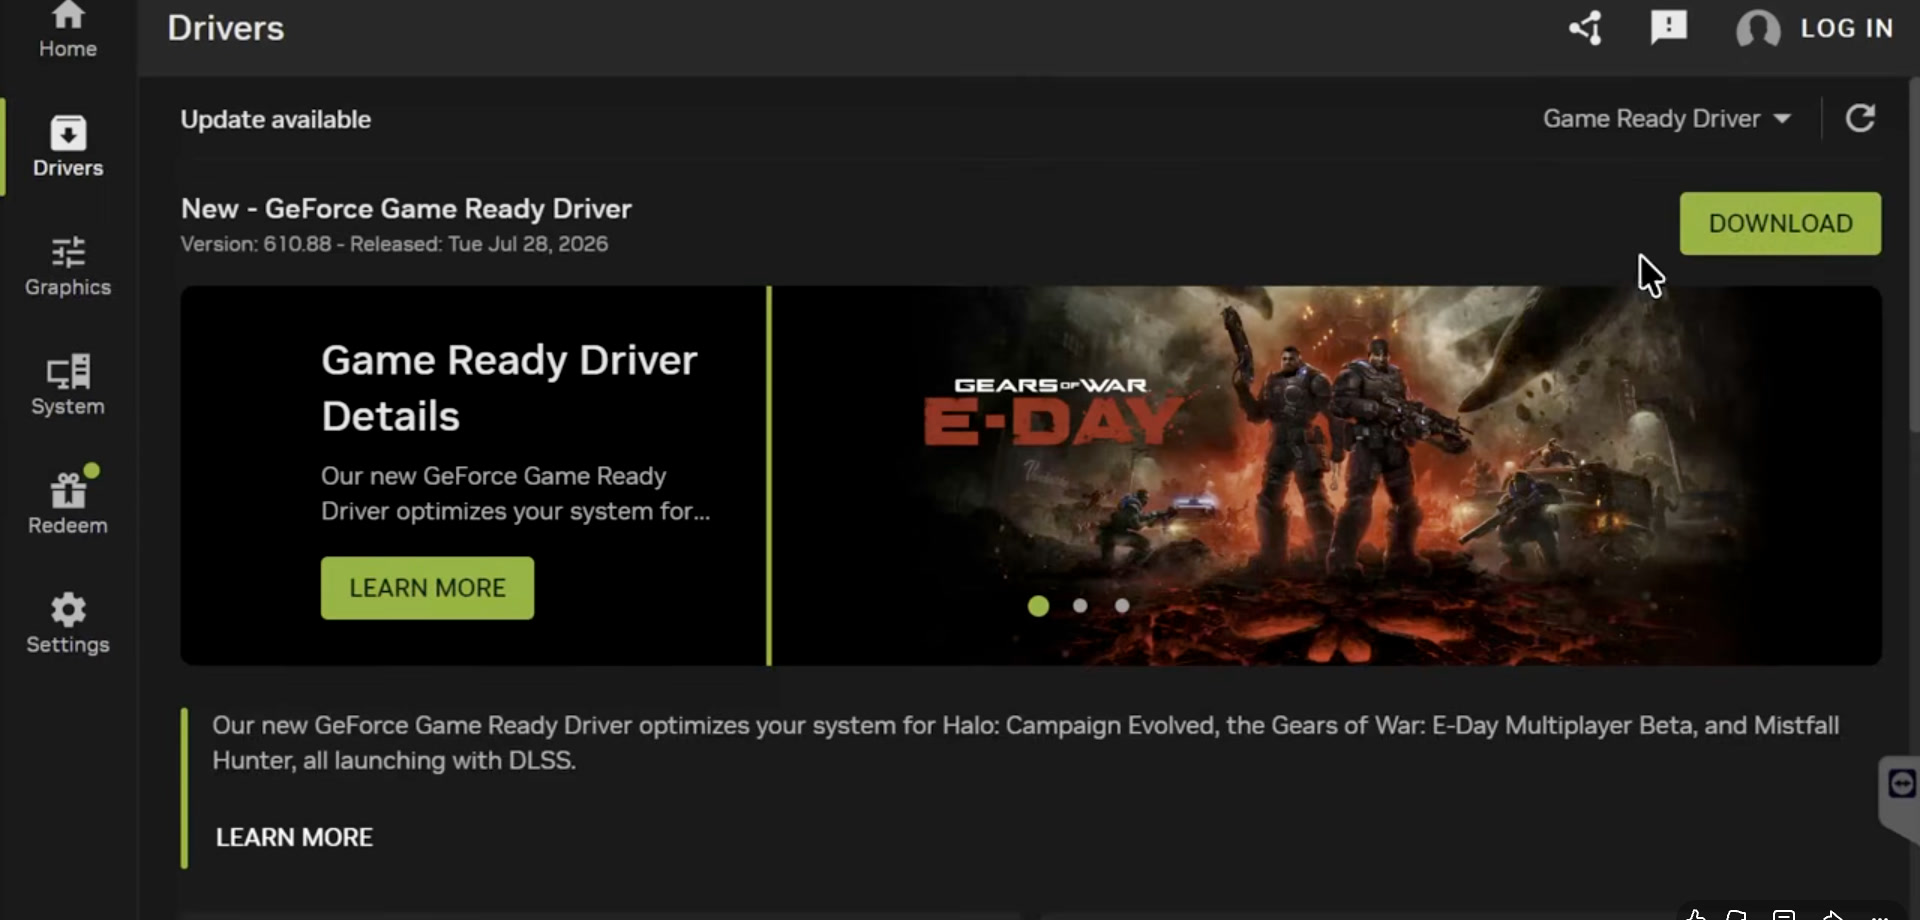Click the Halo: Campaign Evolved description paragraph

(1025, 743)
